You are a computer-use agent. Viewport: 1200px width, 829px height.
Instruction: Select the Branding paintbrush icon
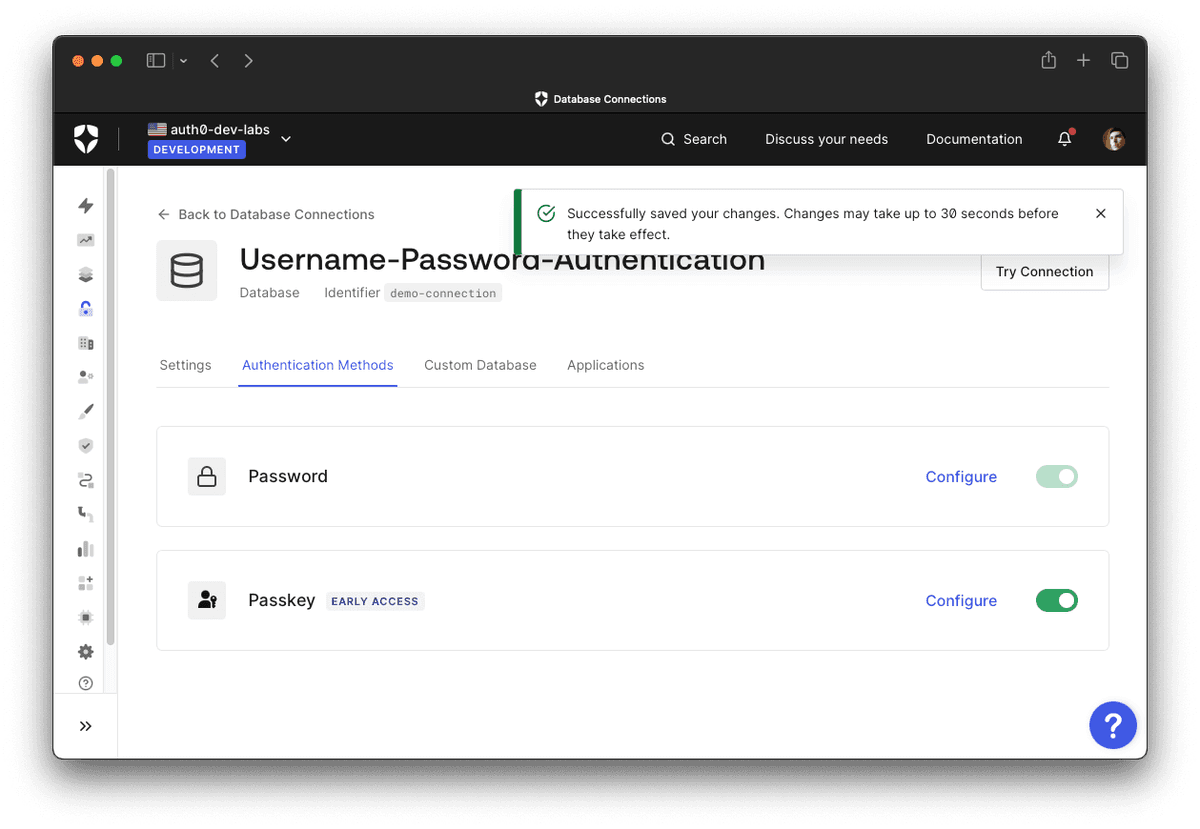(85, 411)
